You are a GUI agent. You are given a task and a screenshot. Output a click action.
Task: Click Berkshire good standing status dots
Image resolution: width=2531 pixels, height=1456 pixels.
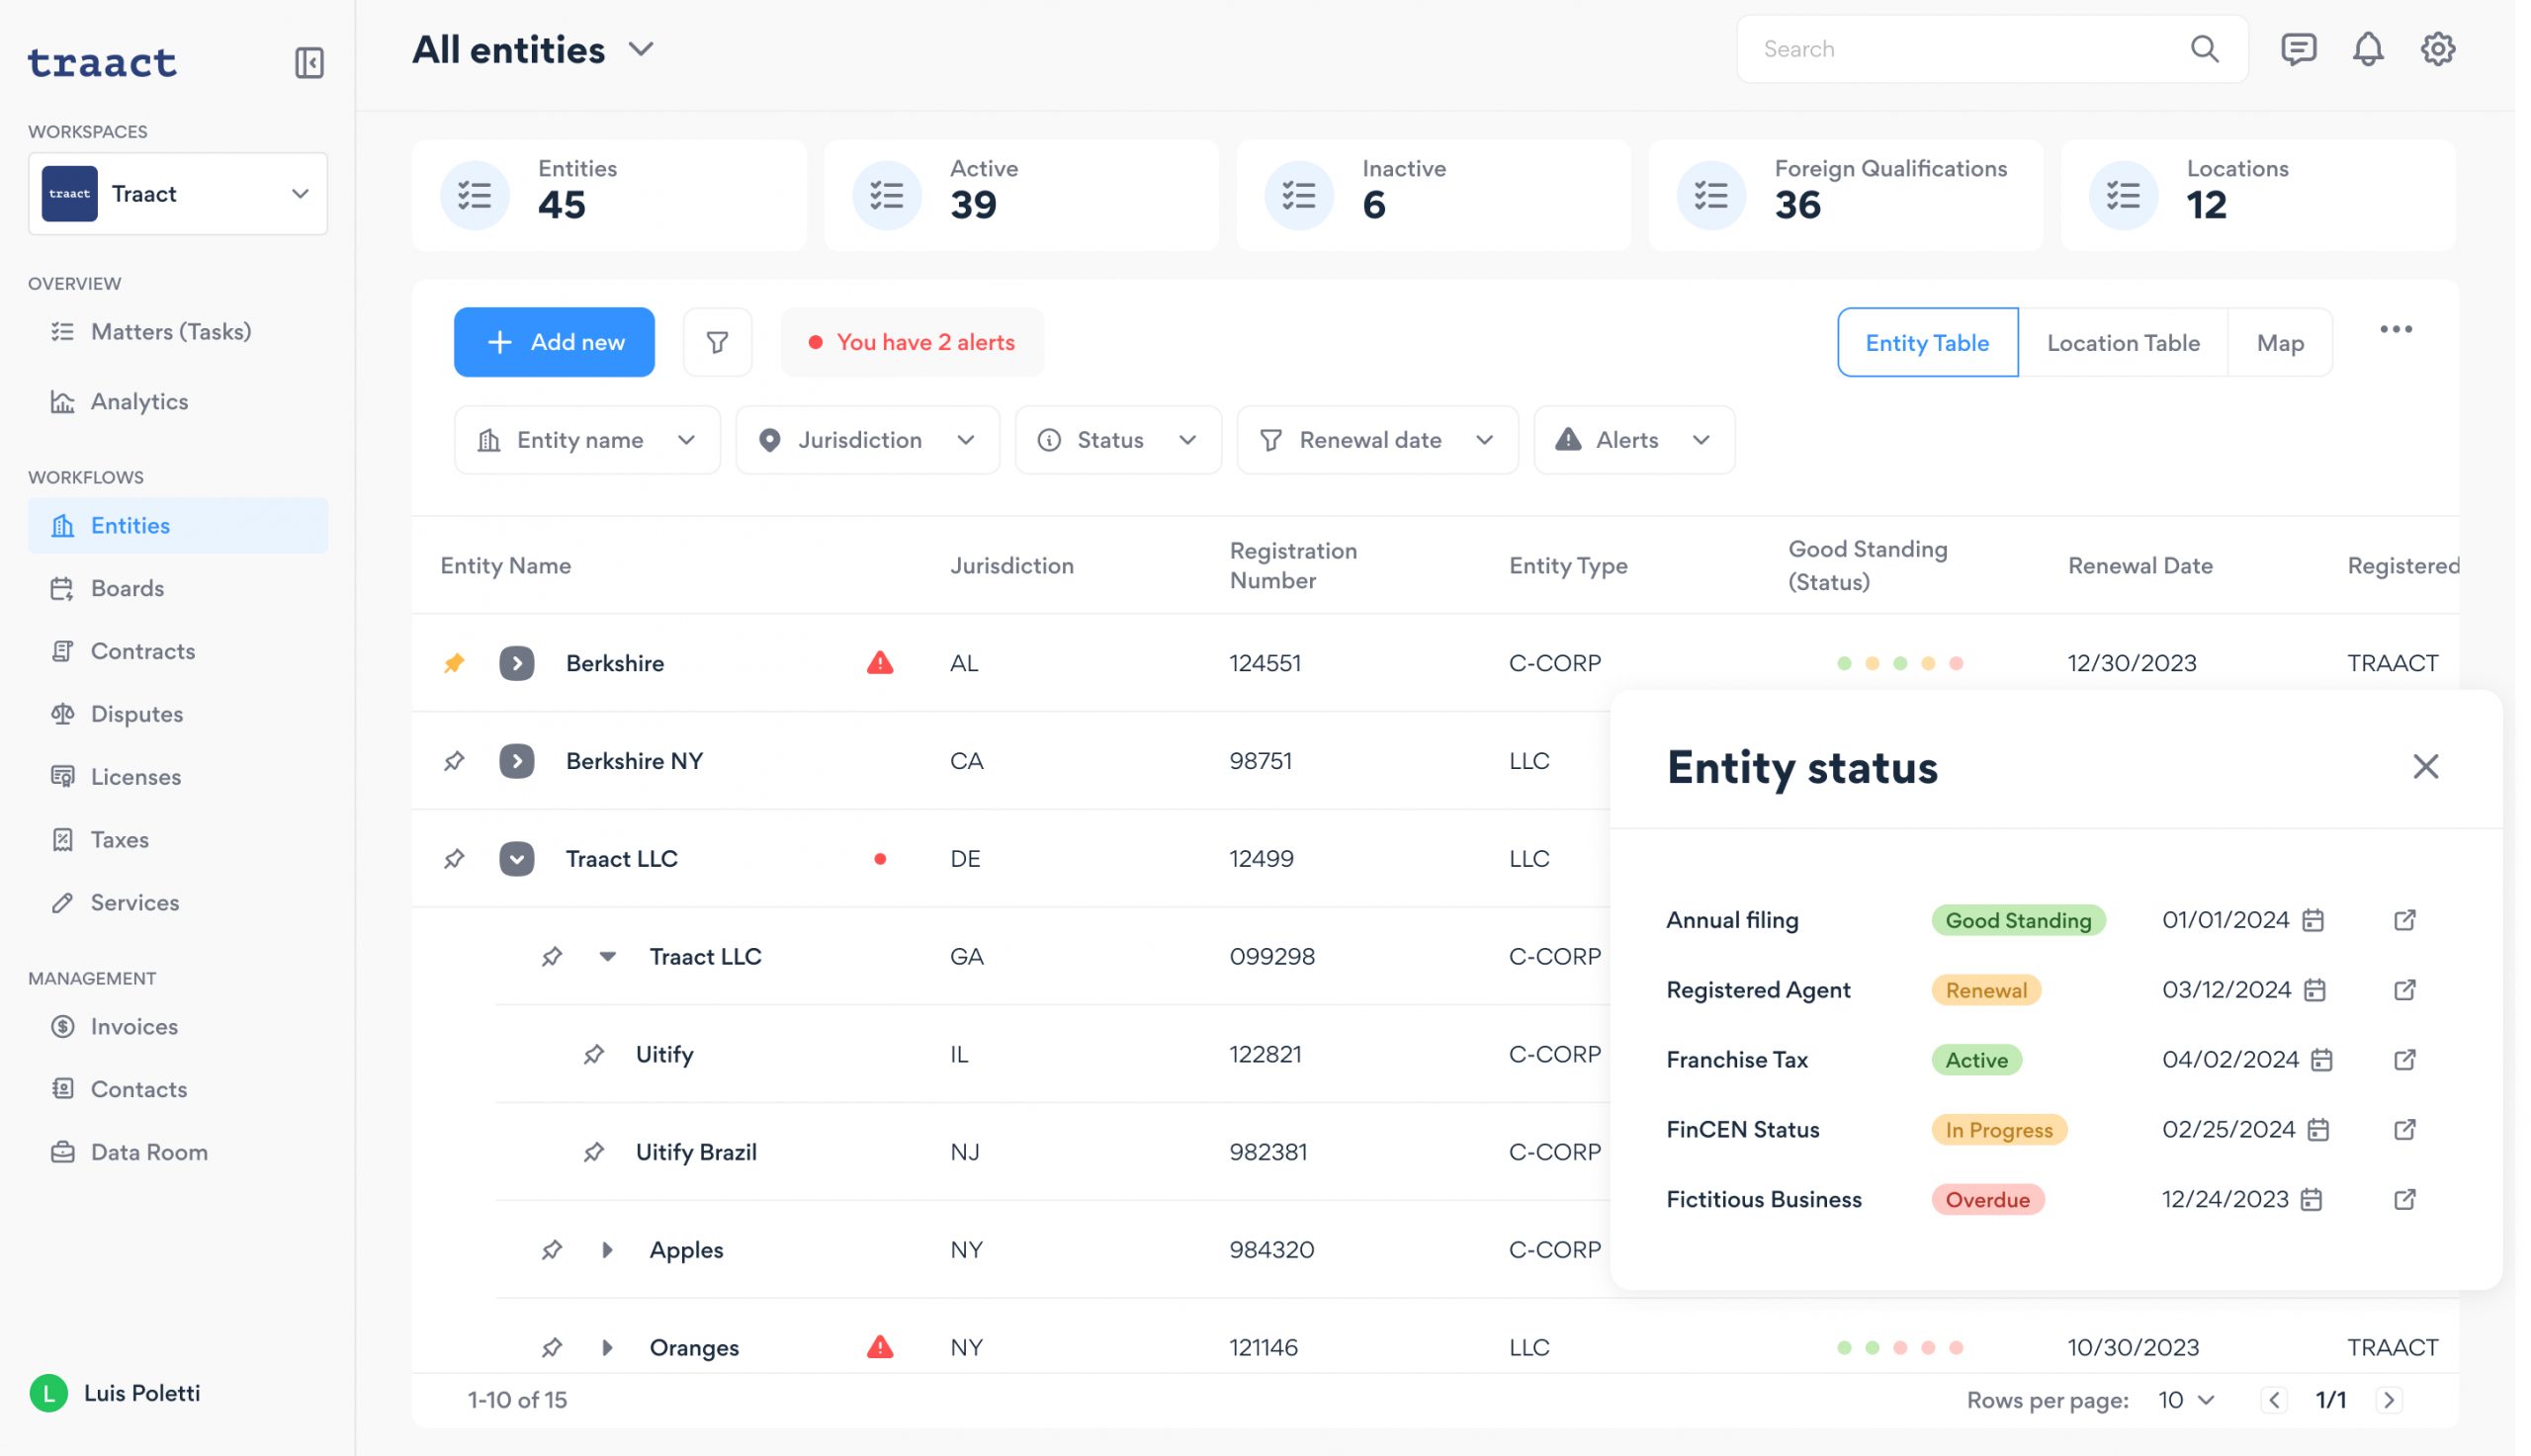(1900, 663)
